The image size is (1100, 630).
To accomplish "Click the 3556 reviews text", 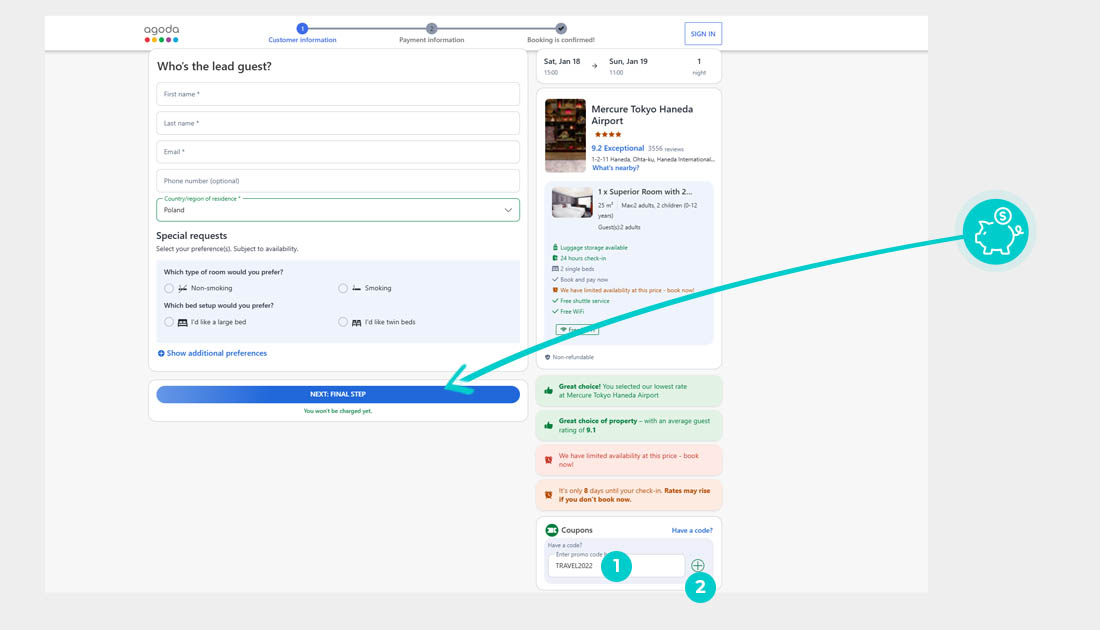I will click(666, 149).
